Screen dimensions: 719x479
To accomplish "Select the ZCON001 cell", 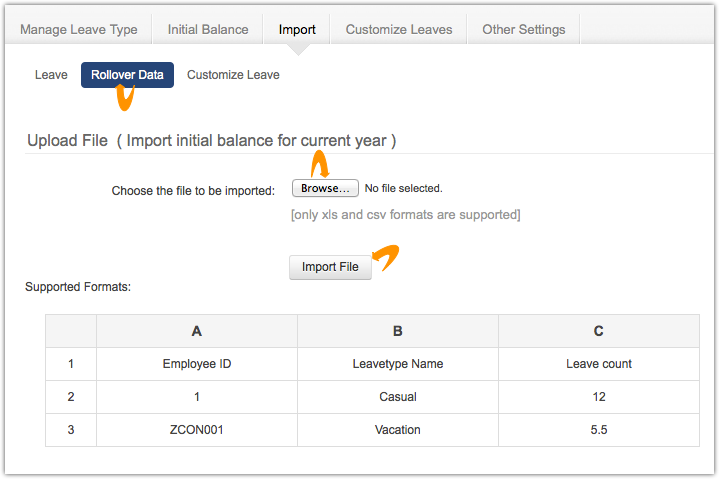I will tap(196, 429).
